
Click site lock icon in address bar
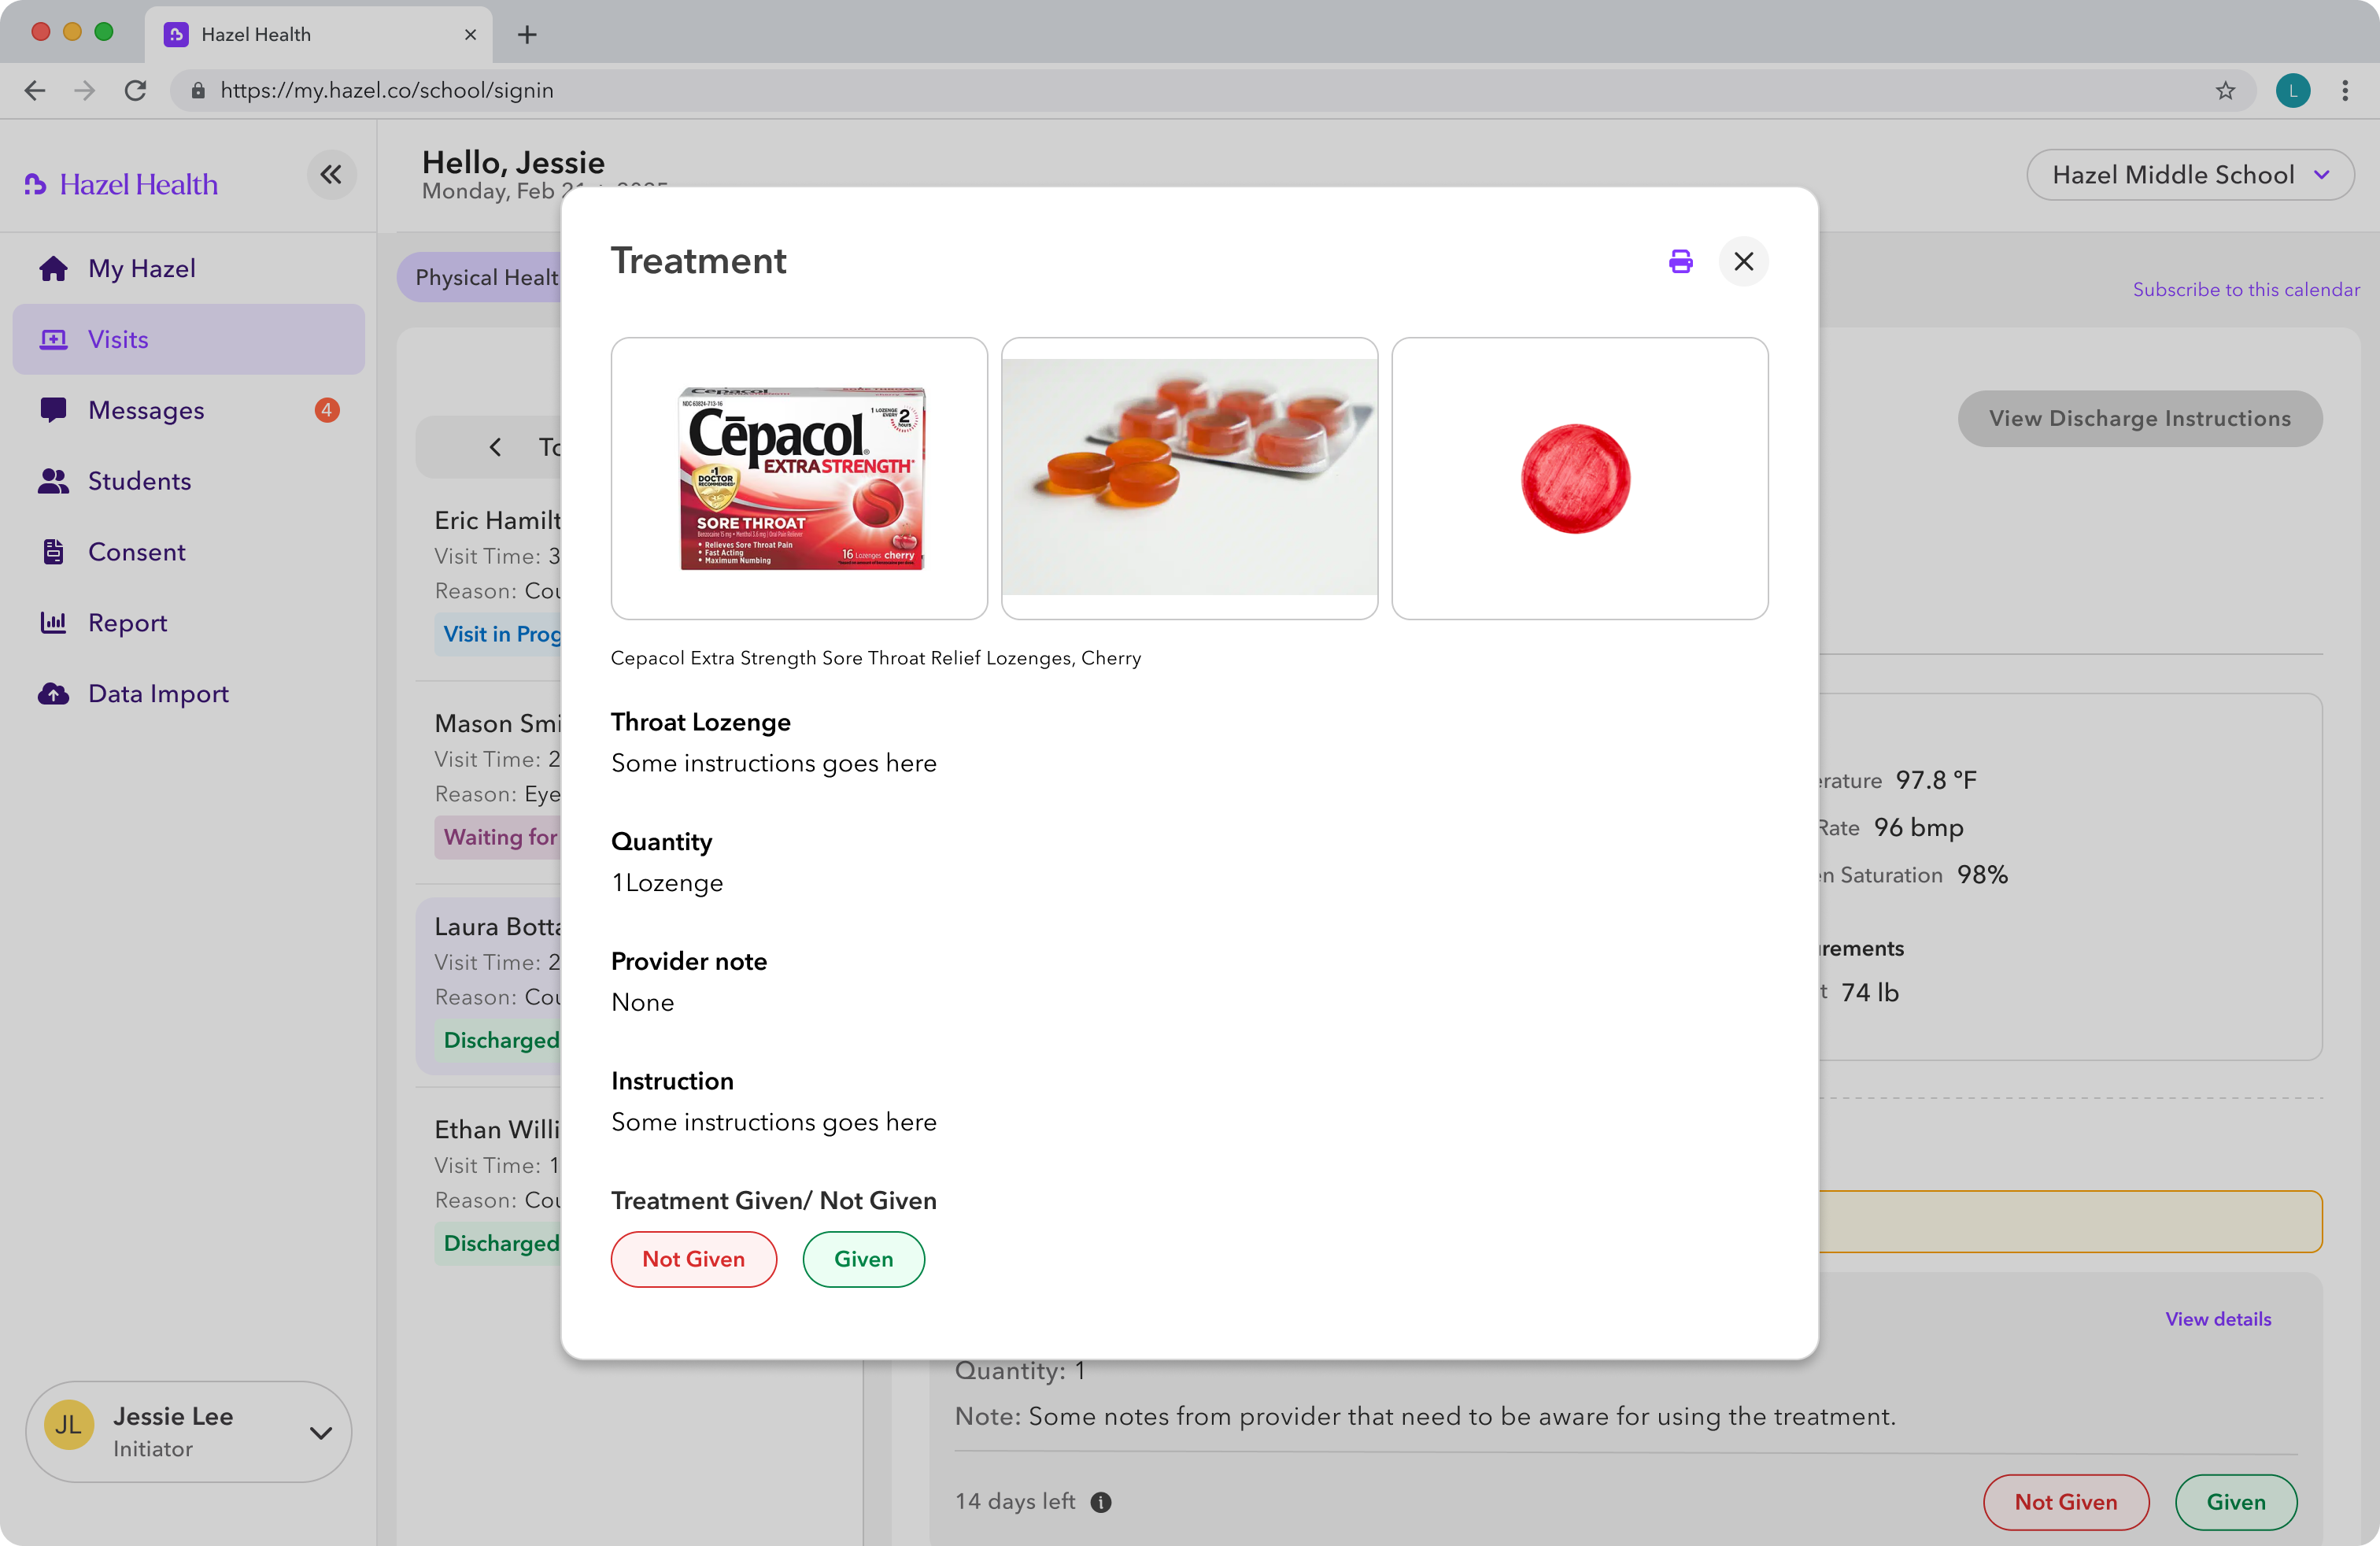[198, 90]
